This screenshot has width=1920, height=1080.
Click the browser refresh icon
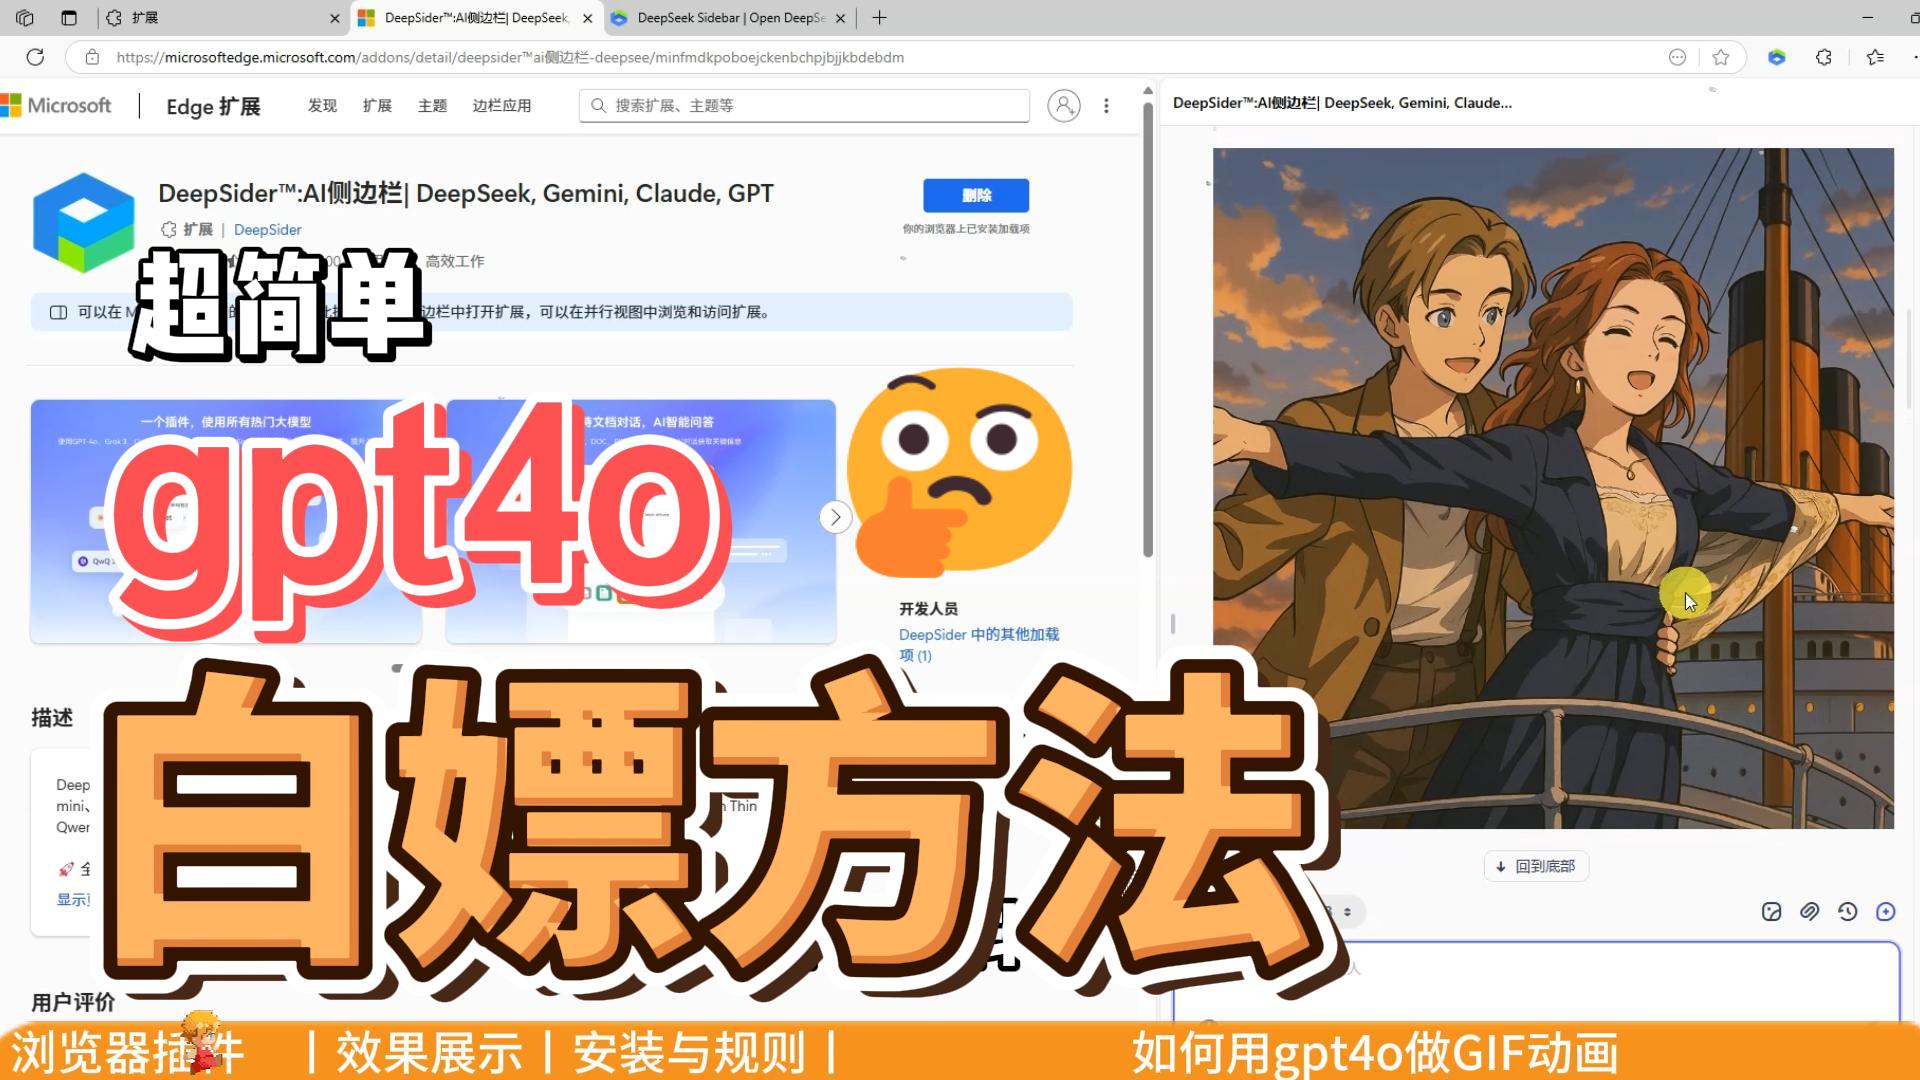point(35,57)
